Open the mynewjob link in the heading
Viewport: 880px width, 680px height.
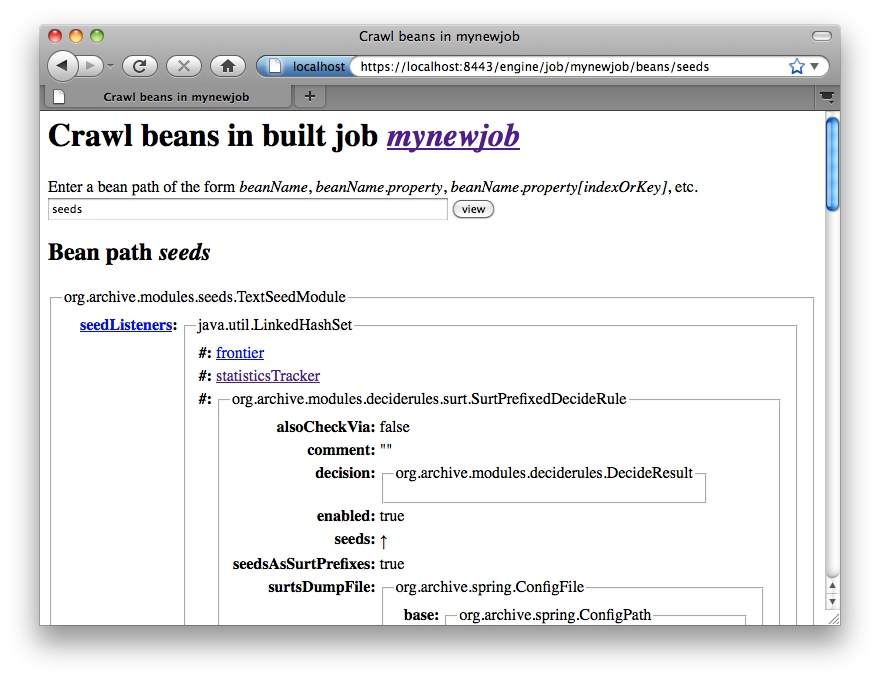click(453, 136)
